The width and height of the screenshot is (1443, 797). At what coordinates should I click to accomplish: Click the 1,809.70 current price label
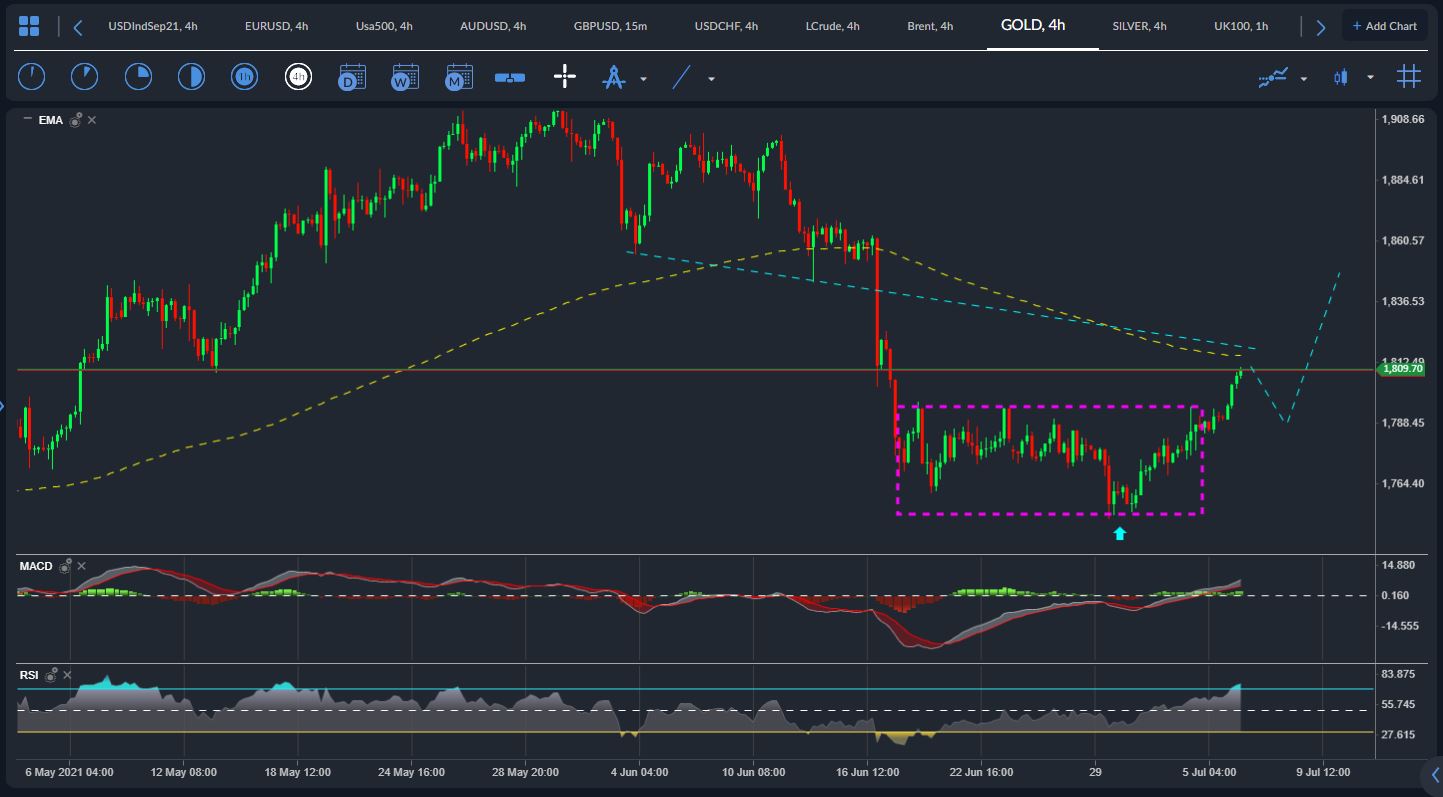coord(1400,369)
